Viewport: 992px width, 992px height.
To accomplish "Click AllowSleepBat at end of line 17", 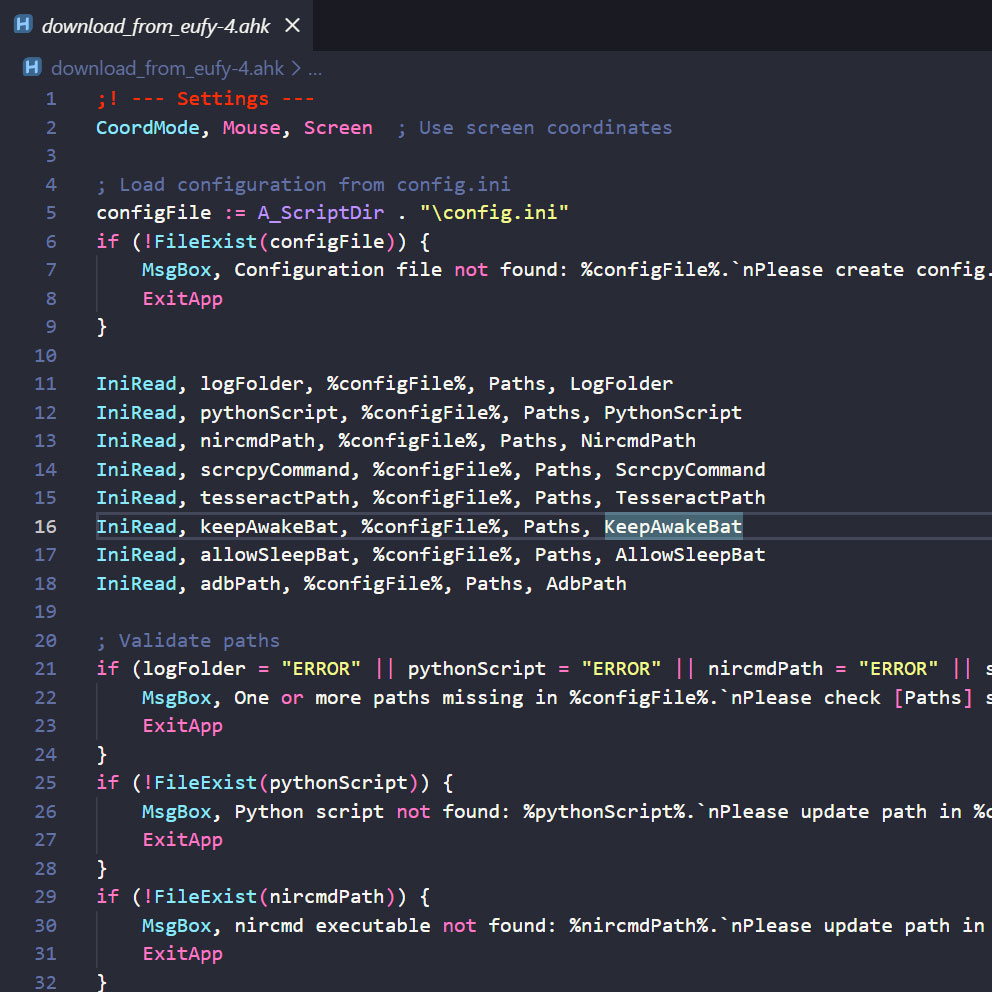I will [690, 554].
